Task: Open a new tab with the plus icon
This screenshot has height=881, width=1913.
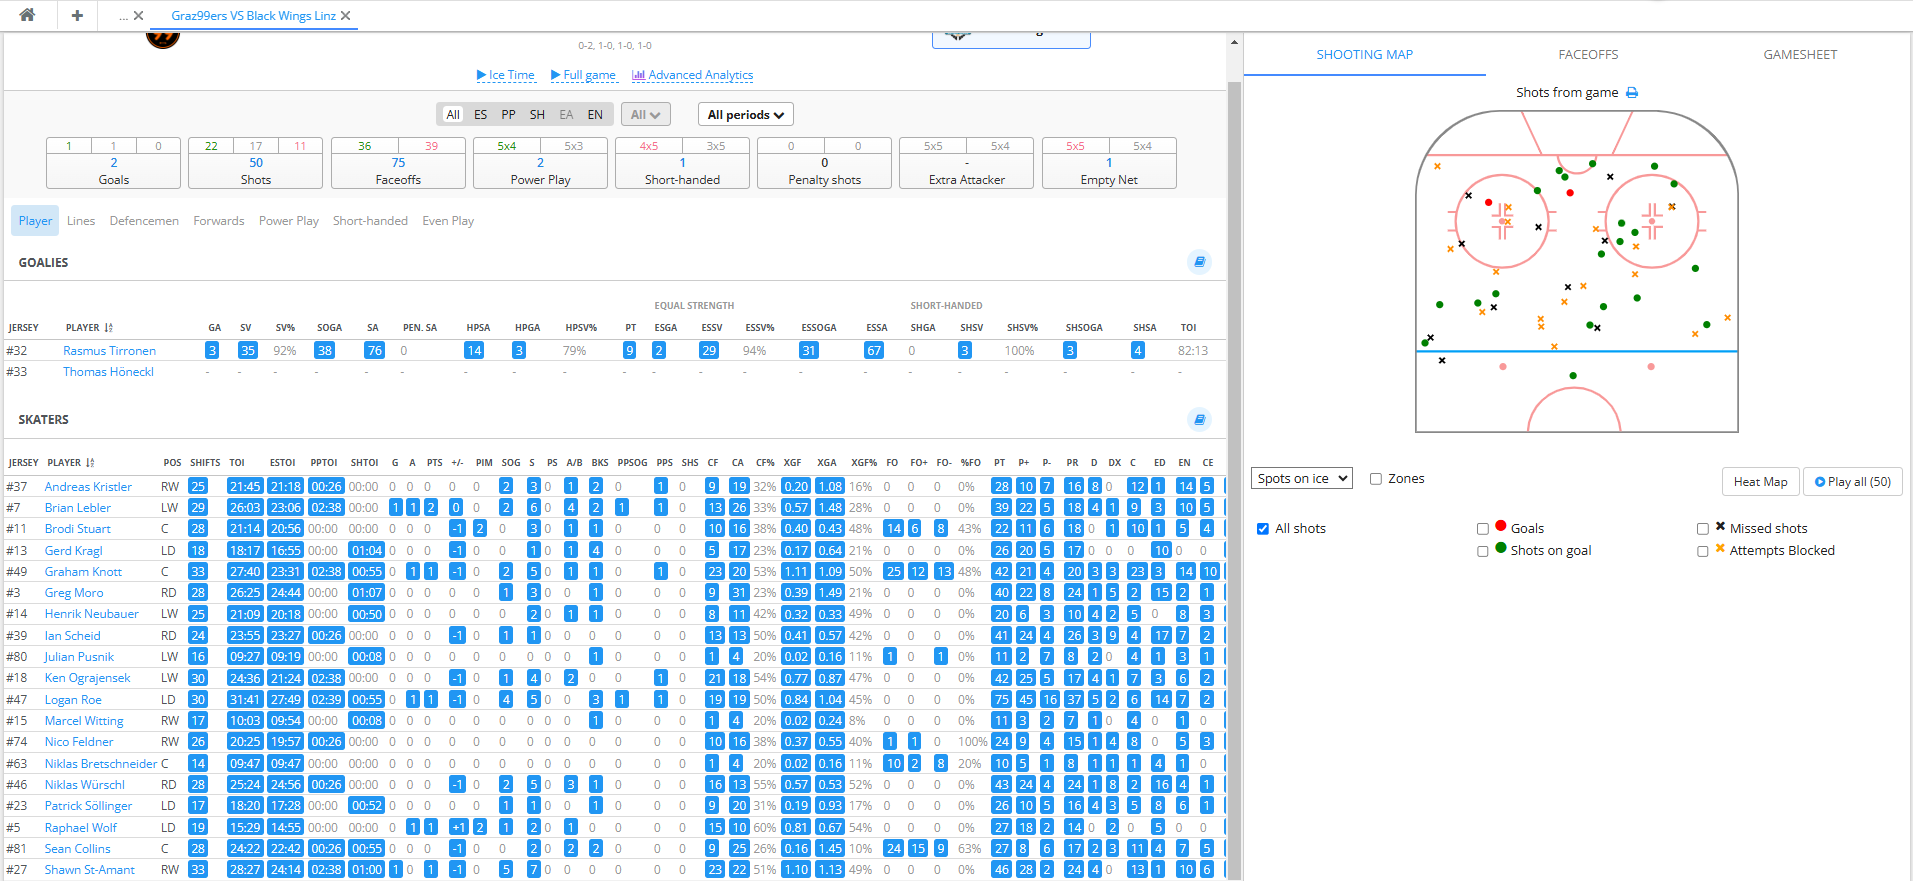Action: (77, 15)
